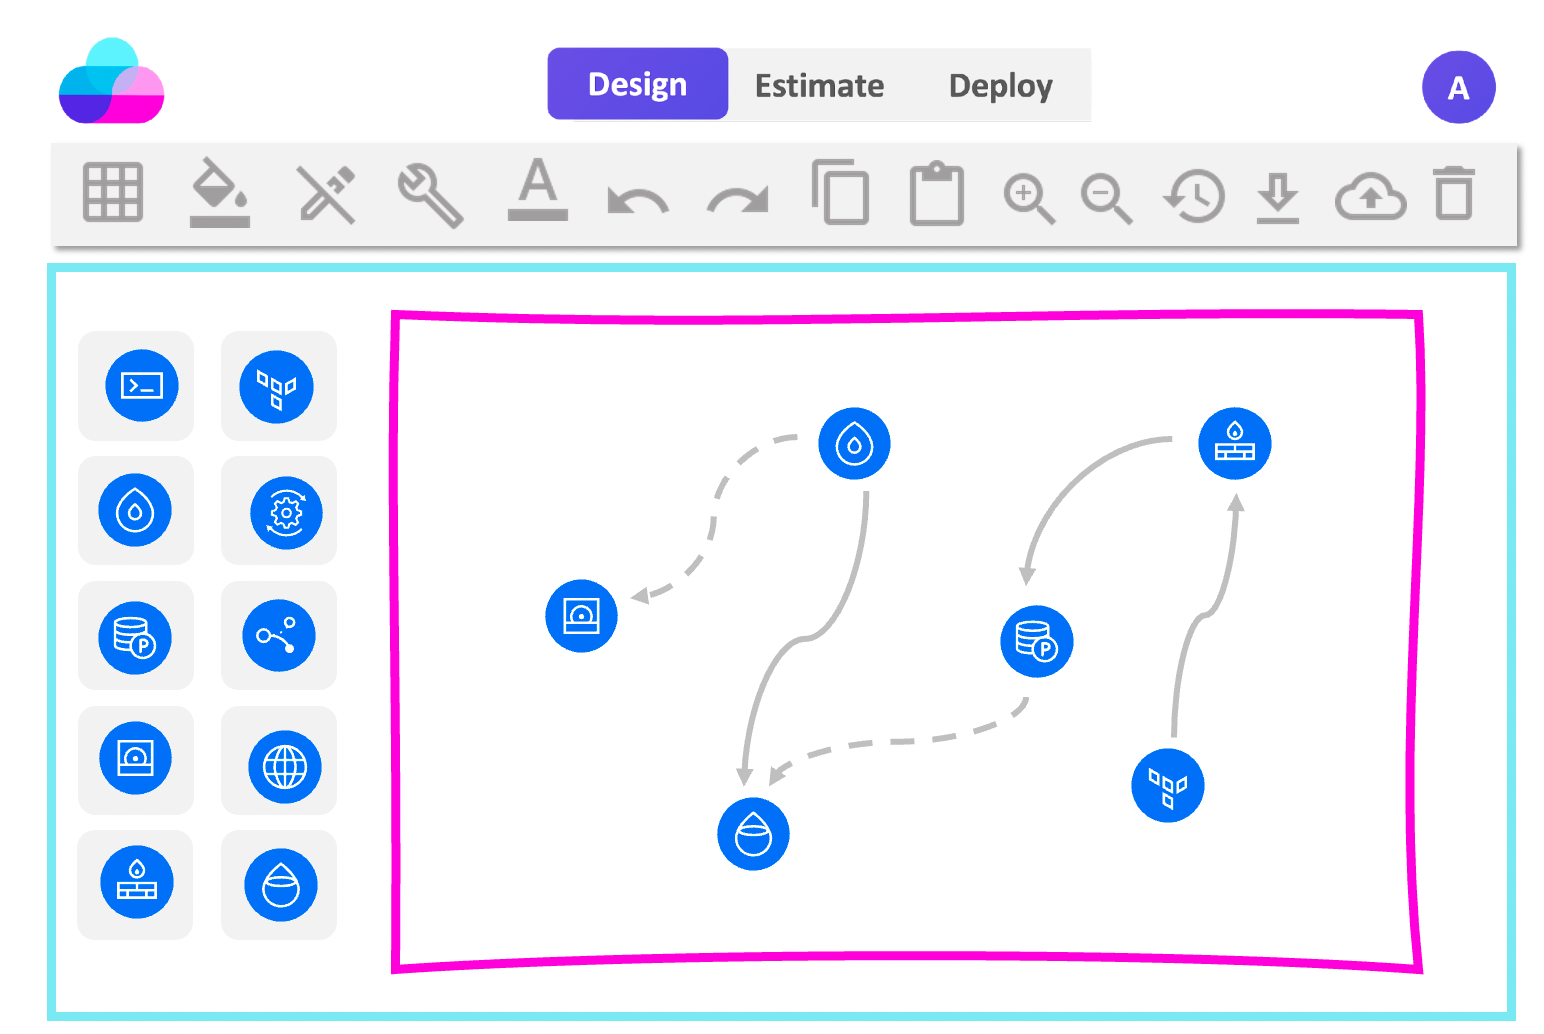Open the account menu via the A avatar

(1458, 87)
